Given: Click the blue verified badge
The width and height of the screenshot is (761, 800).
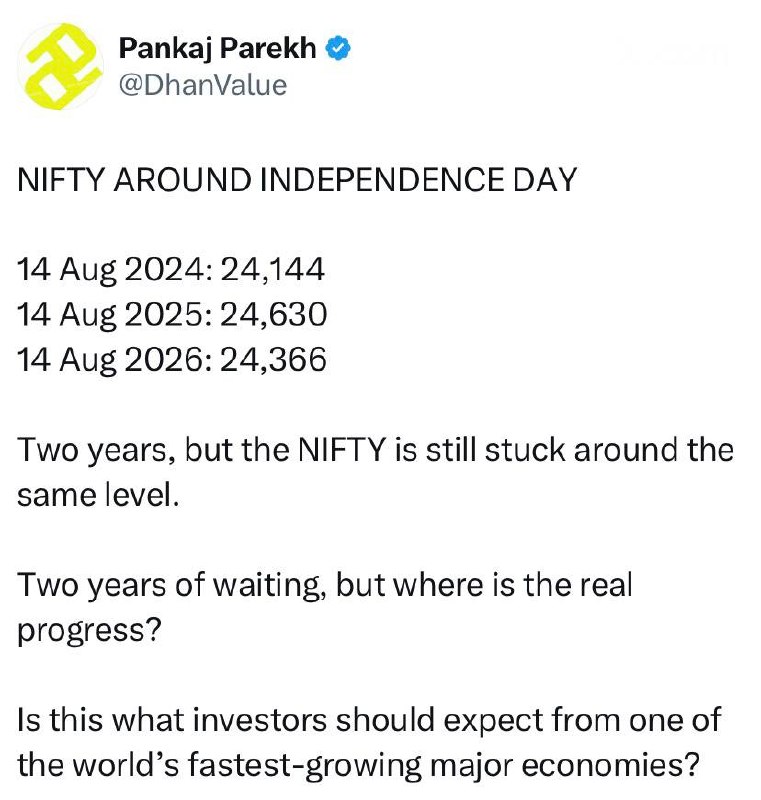Looking at the screenshot, I should point(338,49).
